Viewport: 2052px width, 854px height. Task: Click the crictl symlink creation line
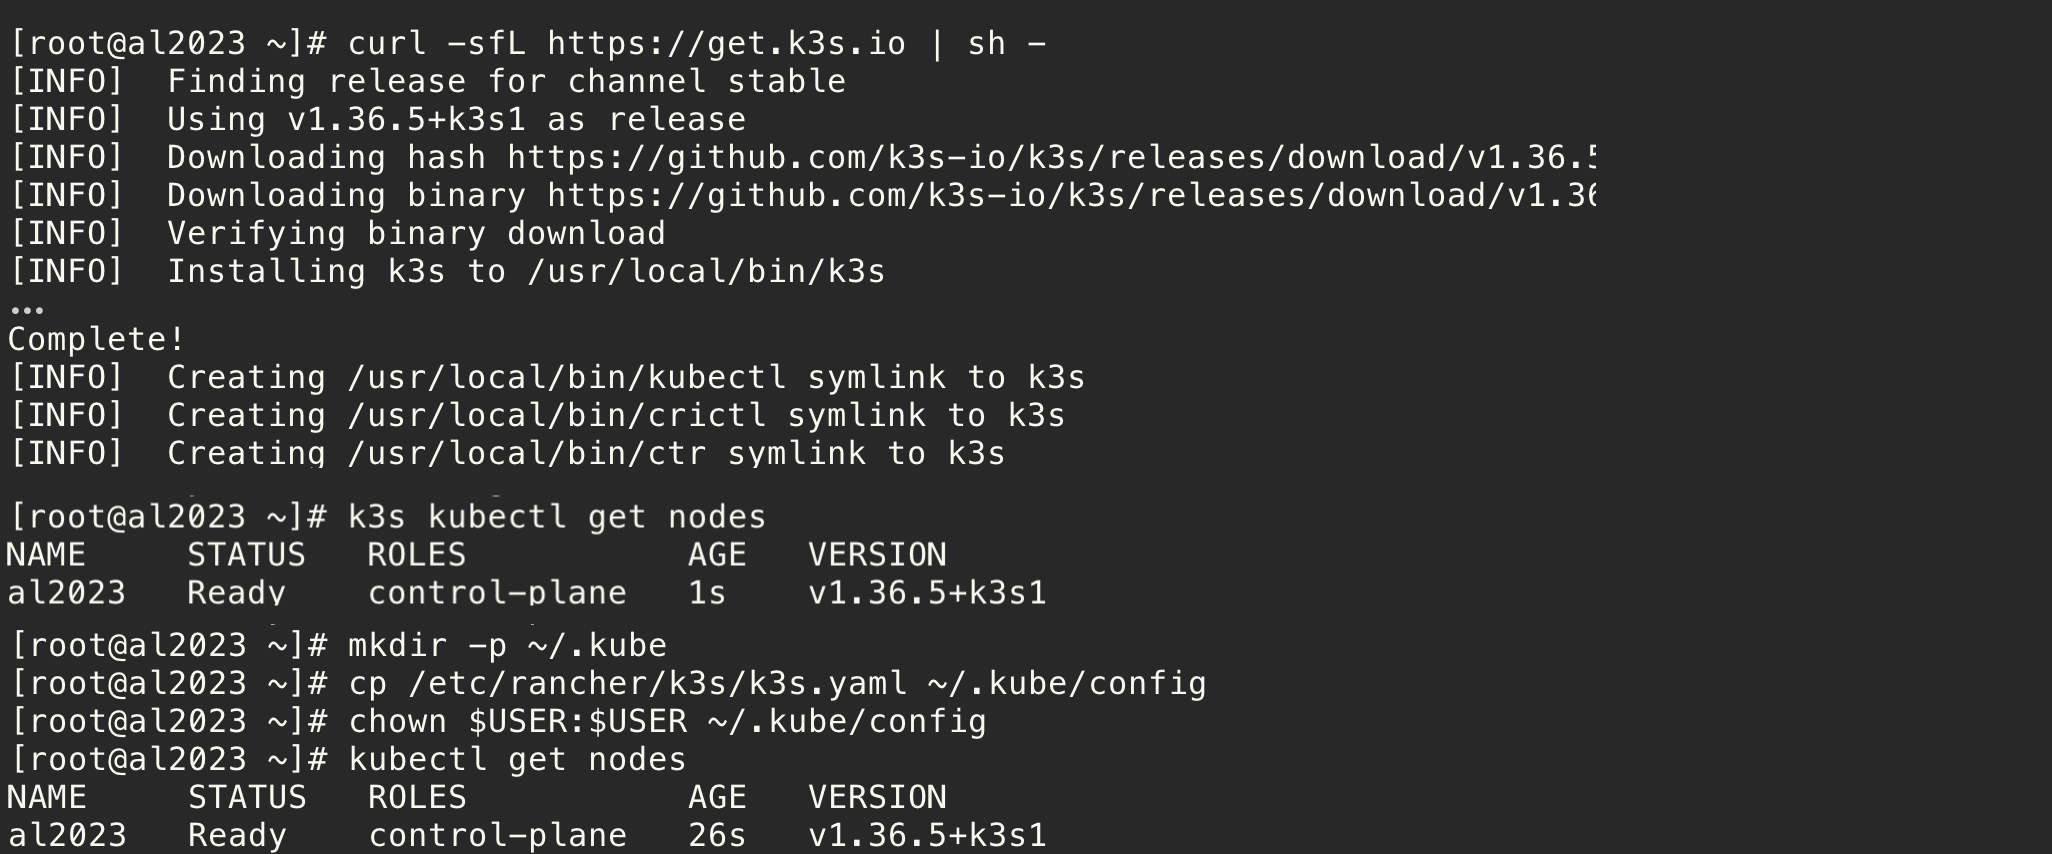(538, 416)
